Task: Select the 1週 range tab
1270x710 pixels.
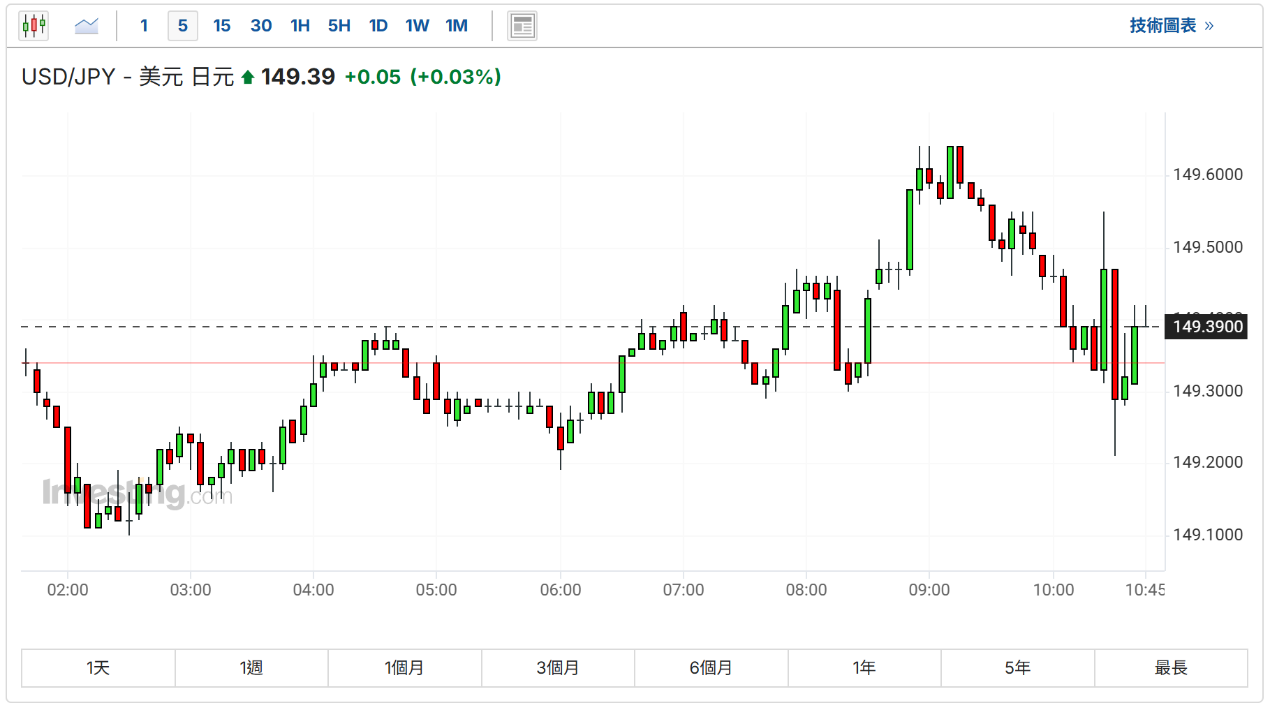Action: [x=252, y=668]
